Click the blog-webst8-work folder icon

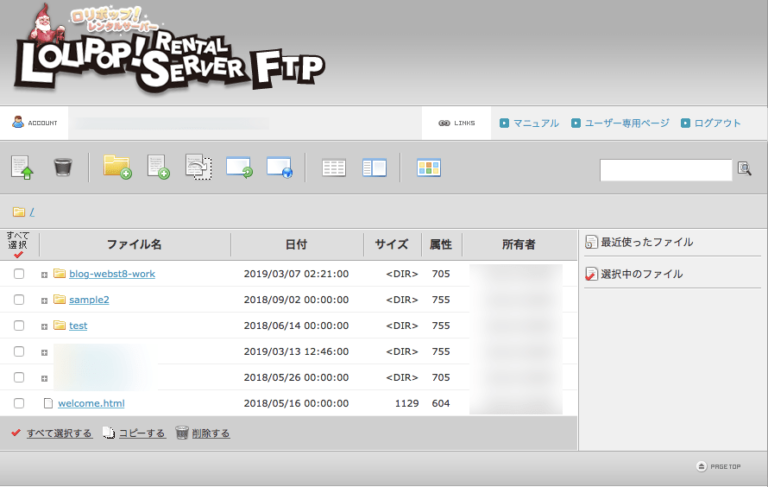click(x=59, y=273)
